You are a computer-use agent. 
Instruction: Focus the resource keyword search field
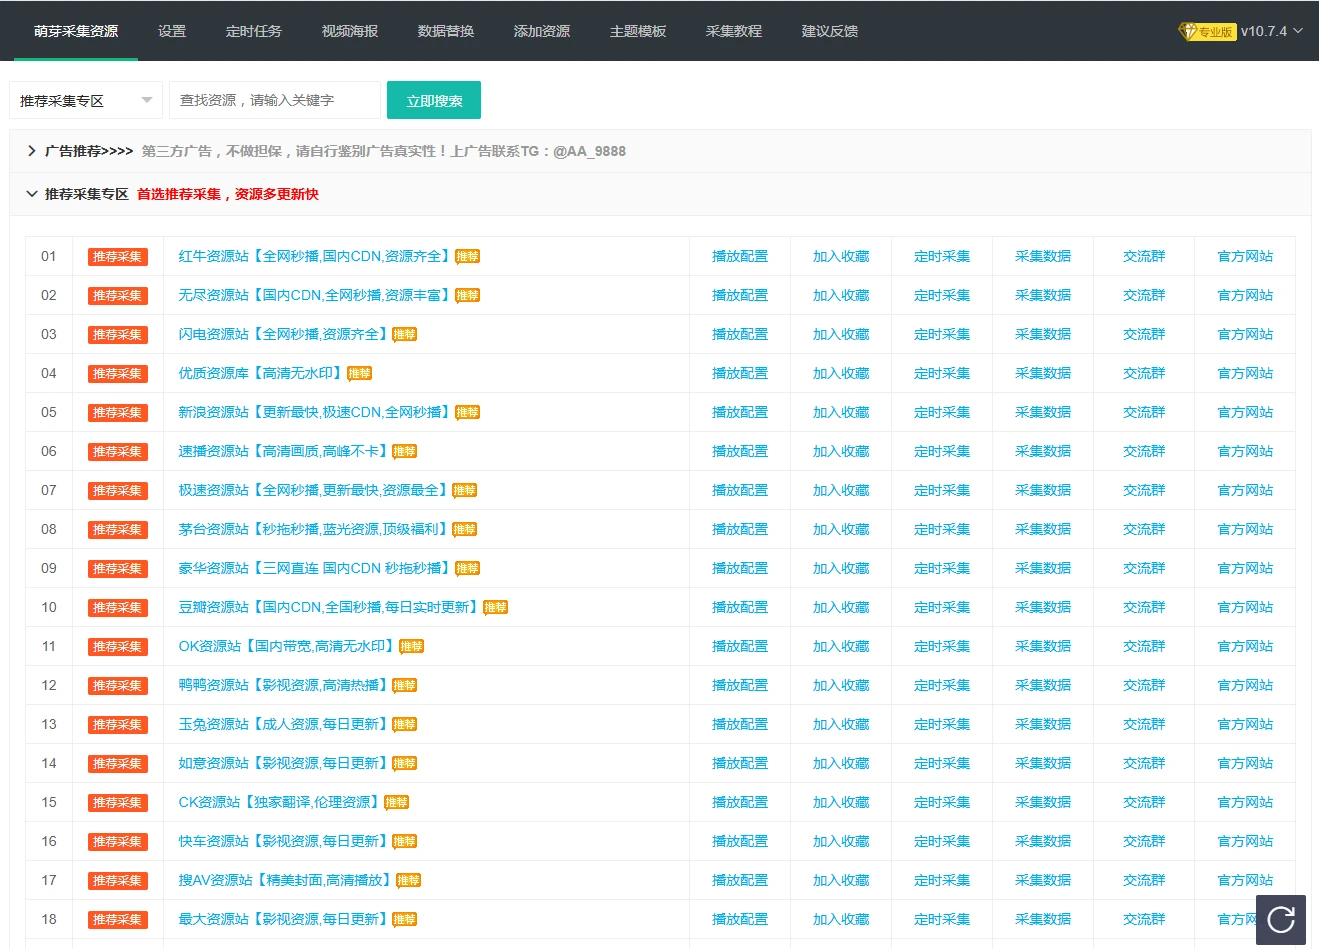(x=274, y=100)
